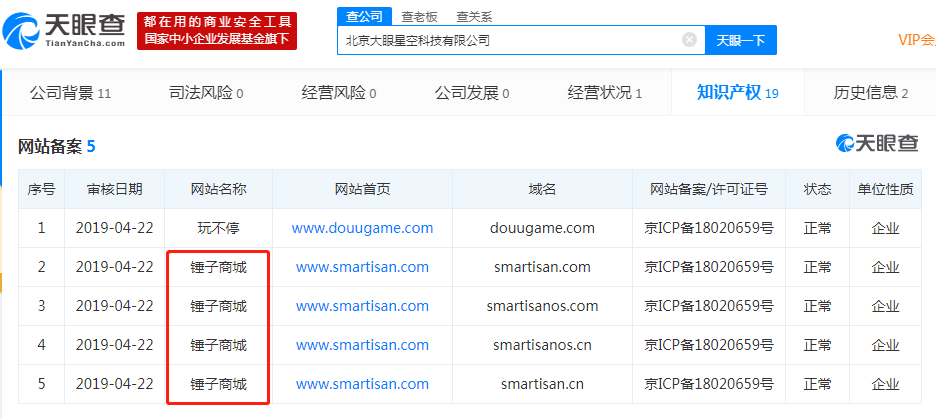Open the 公司发展 section tab
The image size is (936, 419).
click(472, 93)
